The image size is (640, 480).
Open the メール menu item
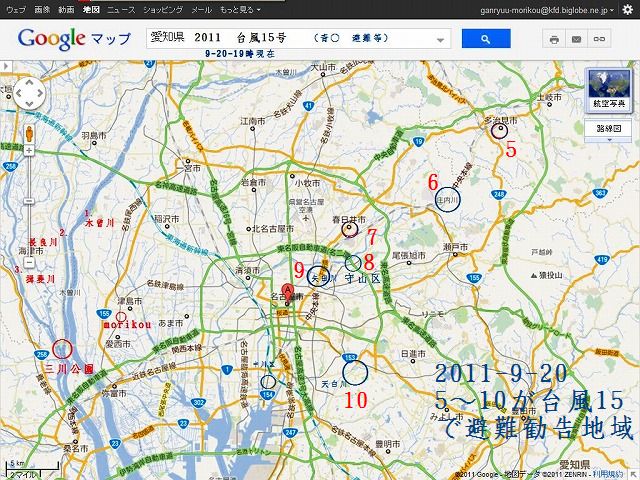pos(201,9)
